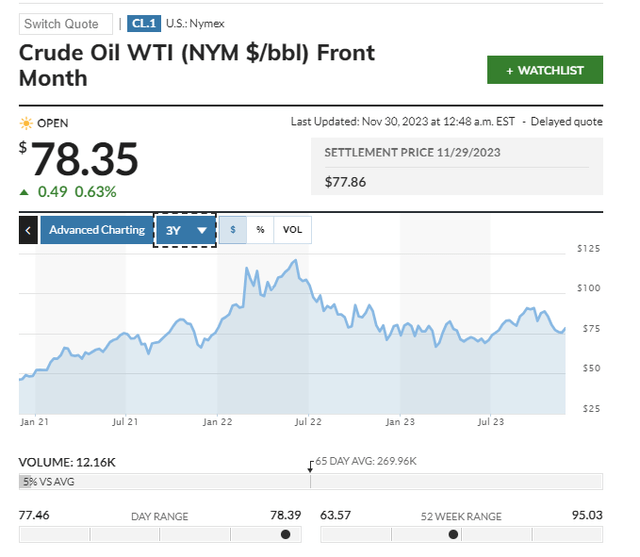640x557 pixels.
Task: Switch chart to dollar price view
Action: (x=233, y=230)
